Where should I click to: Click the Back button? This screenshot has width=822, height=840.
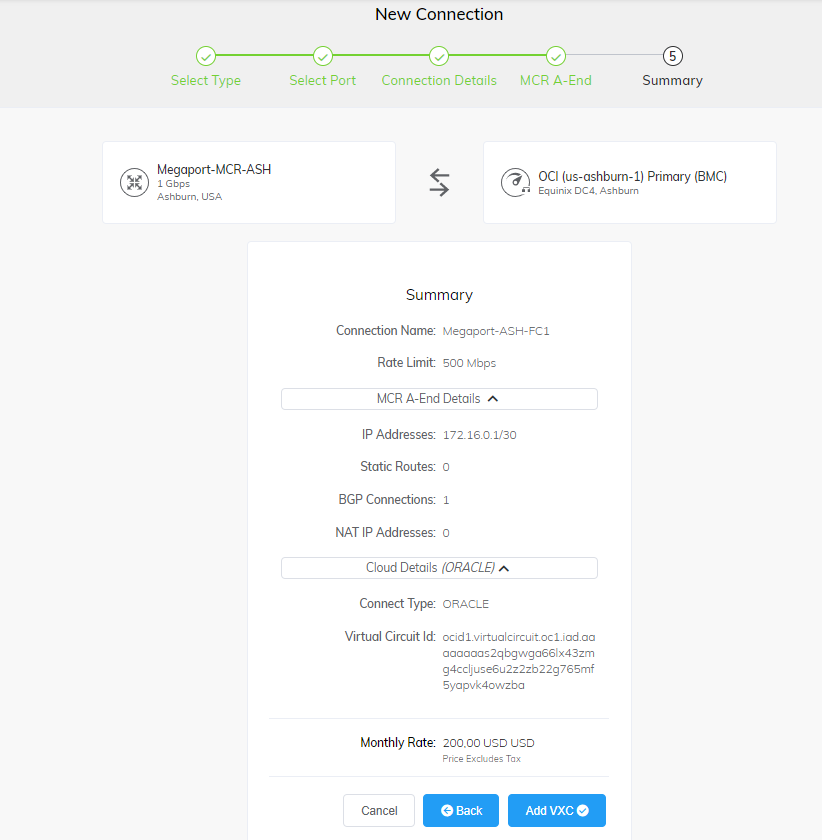[461, 811]
